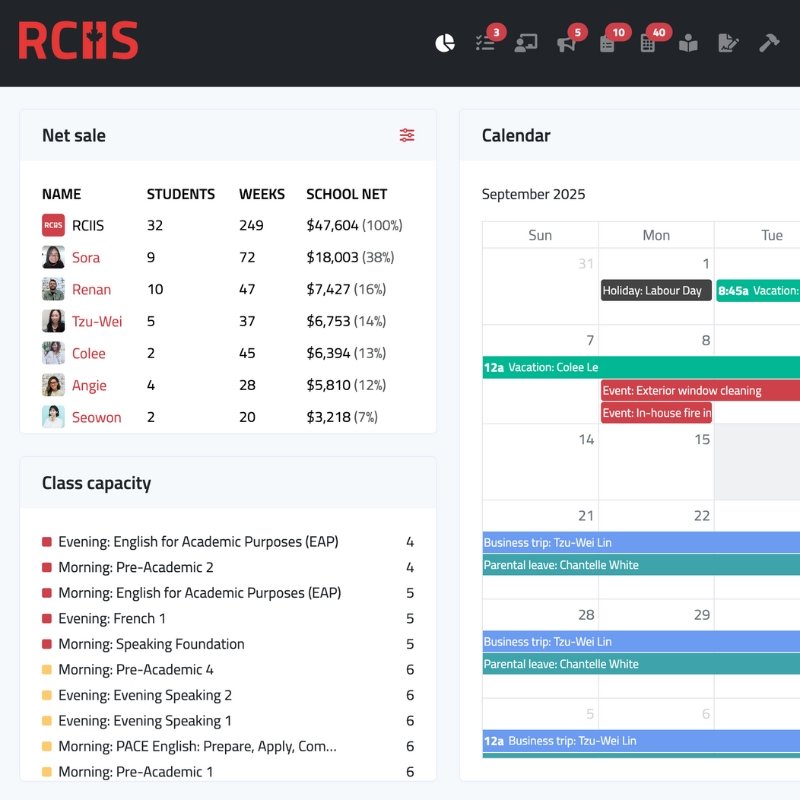Open Parental leave: Chantelle White on Sept 21
800x800 pixels.
point(640,565)
